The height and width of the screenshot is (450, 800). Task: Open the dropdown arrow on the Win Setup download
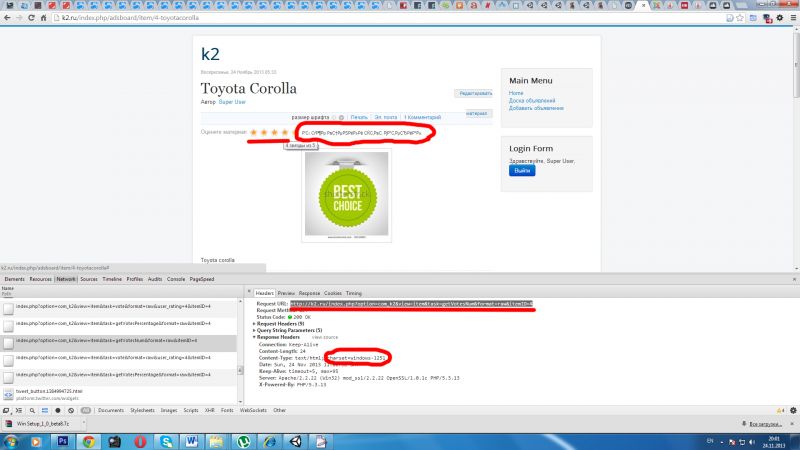pos(83,423)
